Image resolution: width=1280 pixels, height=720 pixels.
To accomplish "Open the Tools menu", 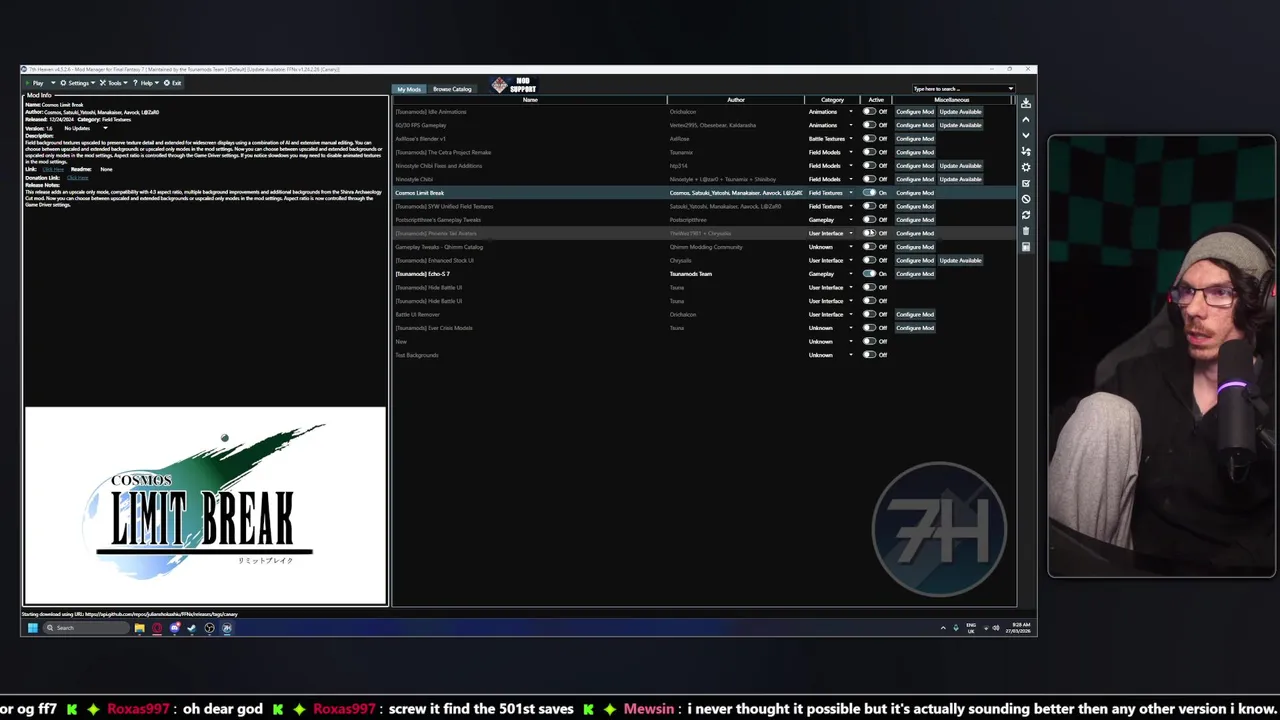I will (x=114, y=83).
